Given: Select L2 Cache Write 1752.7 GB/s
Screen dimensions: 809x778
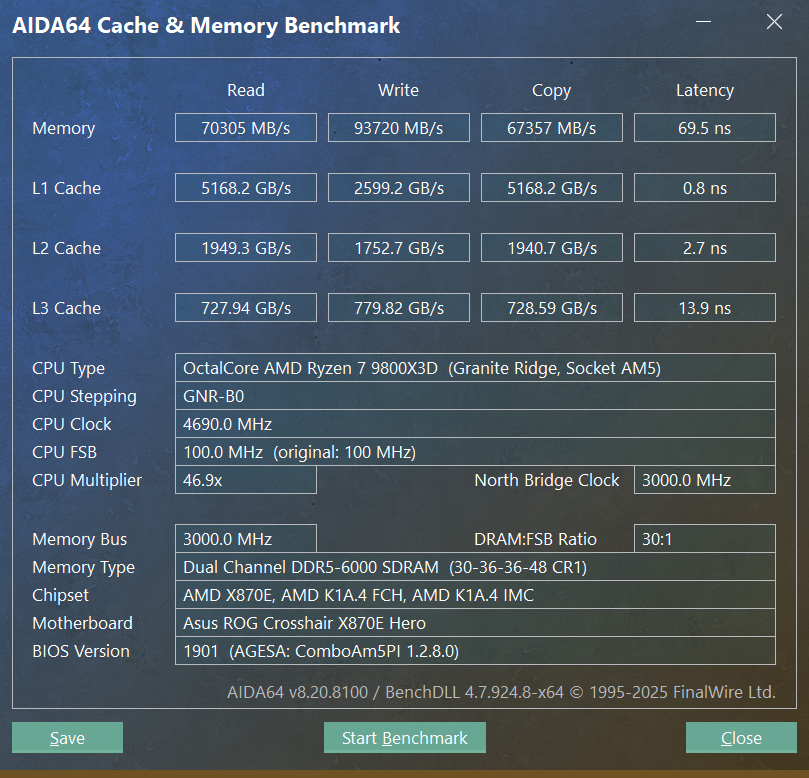Looking at the screenshot, I should point(398,248).
